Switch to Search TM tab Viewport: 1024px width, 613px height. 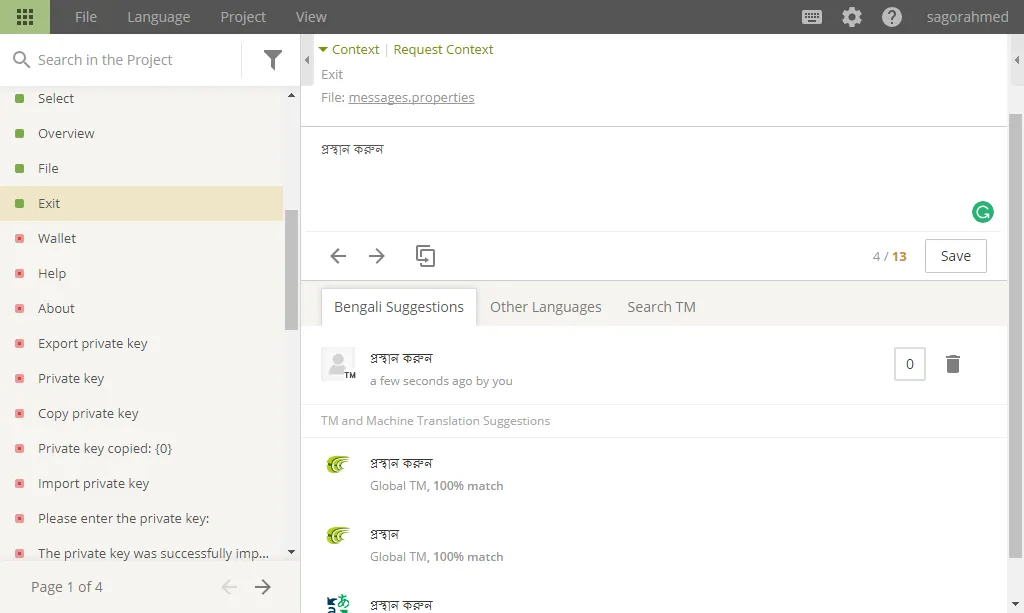point(662,307)
